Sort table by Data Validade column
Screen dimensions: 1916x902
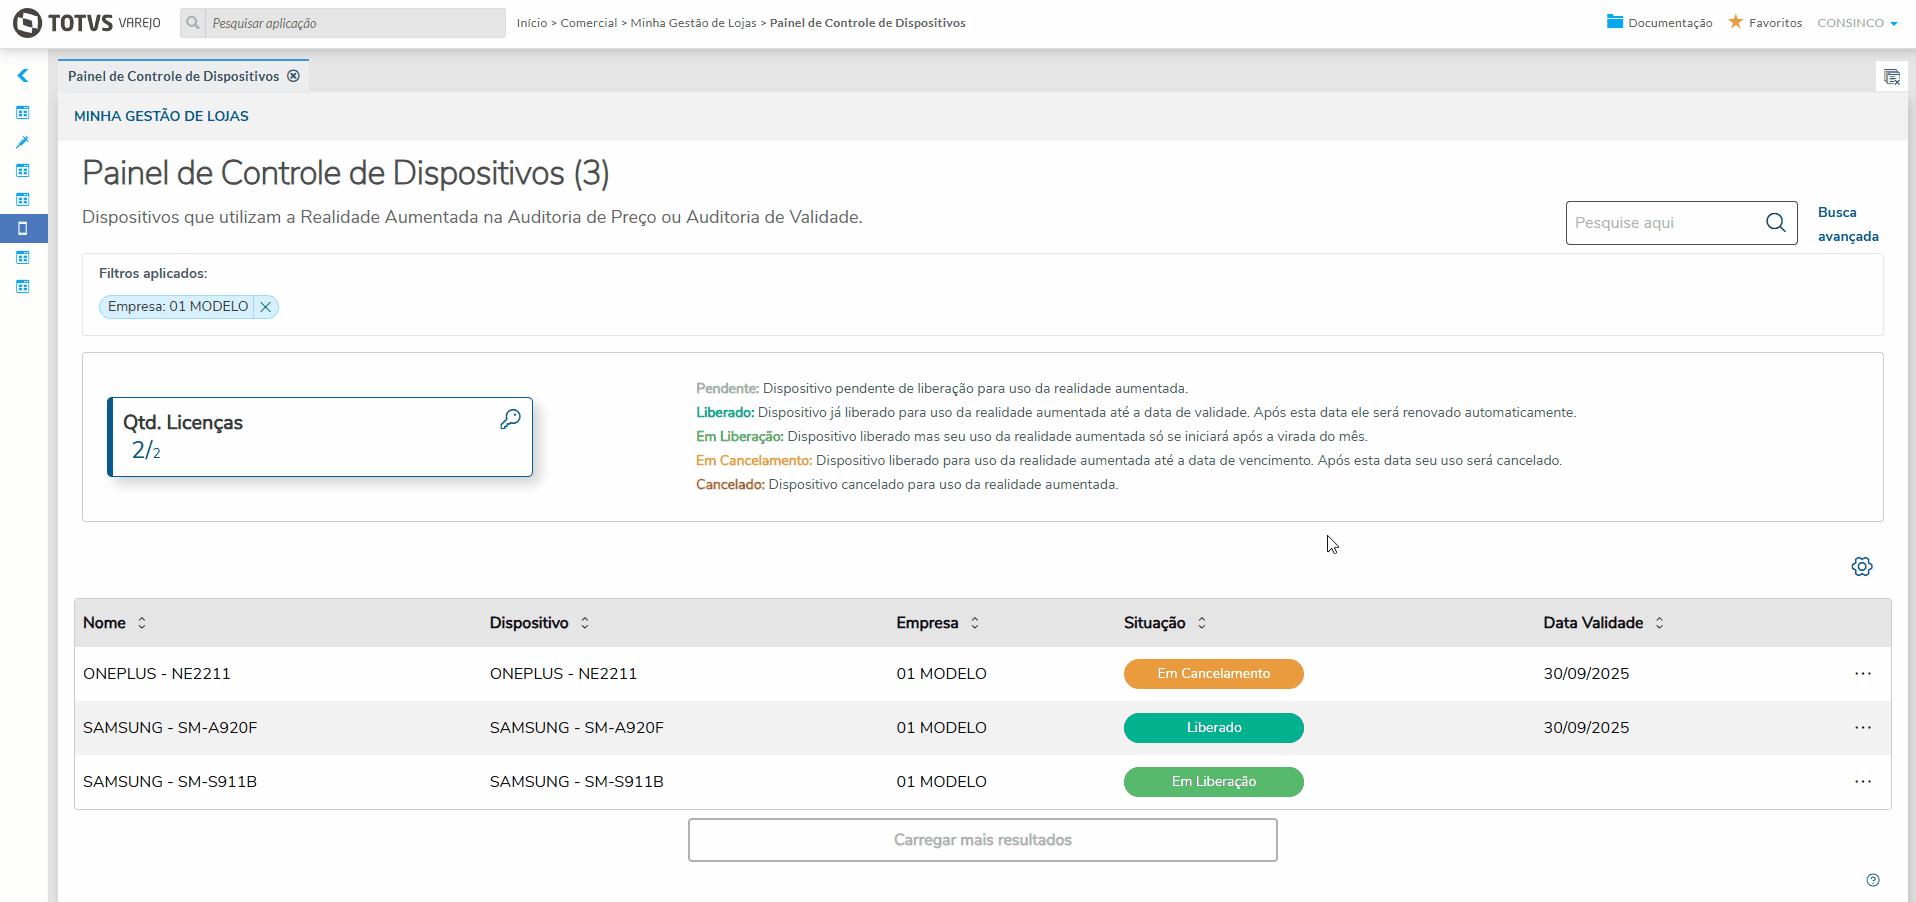[x=1659, y=623]
